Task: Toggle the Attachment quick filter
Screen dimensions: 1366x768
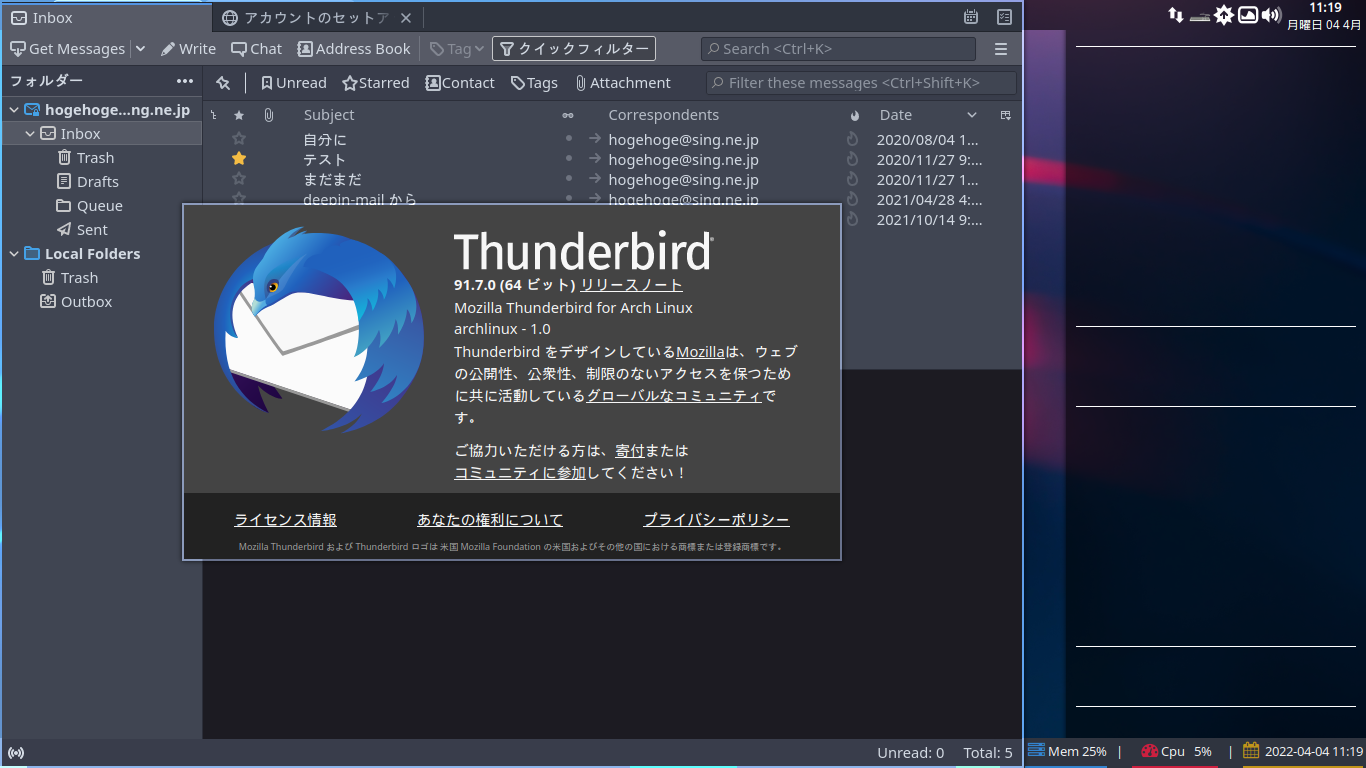Action: pos(622,83)
